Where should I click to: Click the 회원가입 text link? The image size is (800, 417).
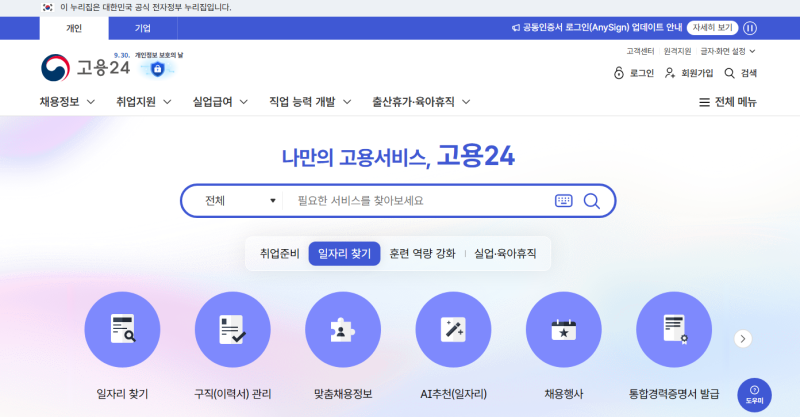[x=697, y=73]
